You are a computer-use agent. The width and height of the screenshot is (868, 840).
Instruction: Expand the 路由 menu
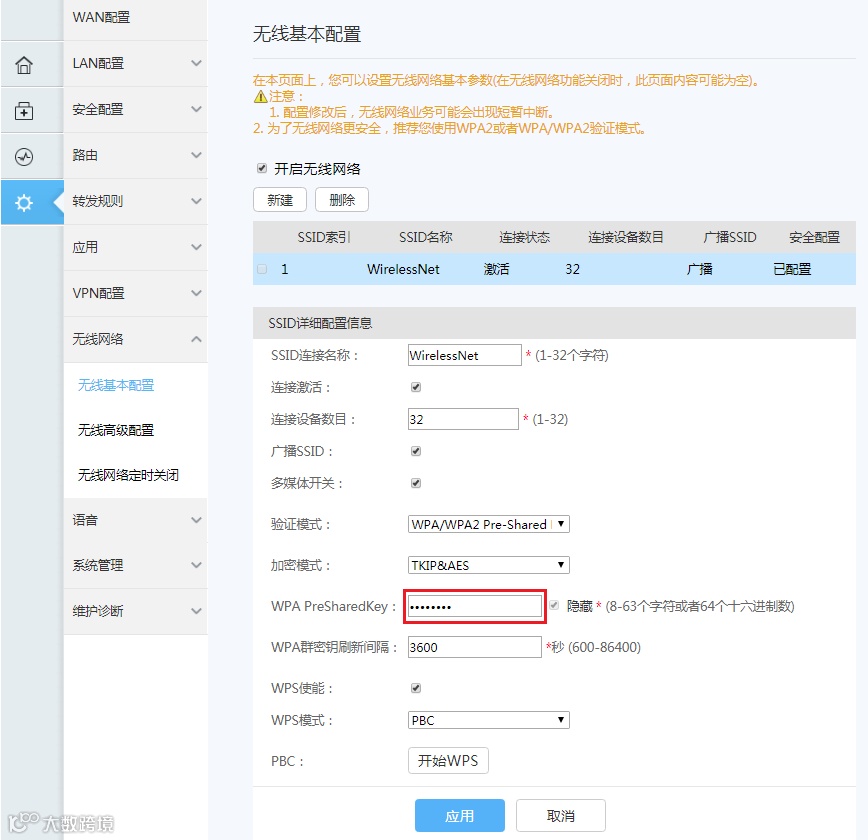point(136,156)
